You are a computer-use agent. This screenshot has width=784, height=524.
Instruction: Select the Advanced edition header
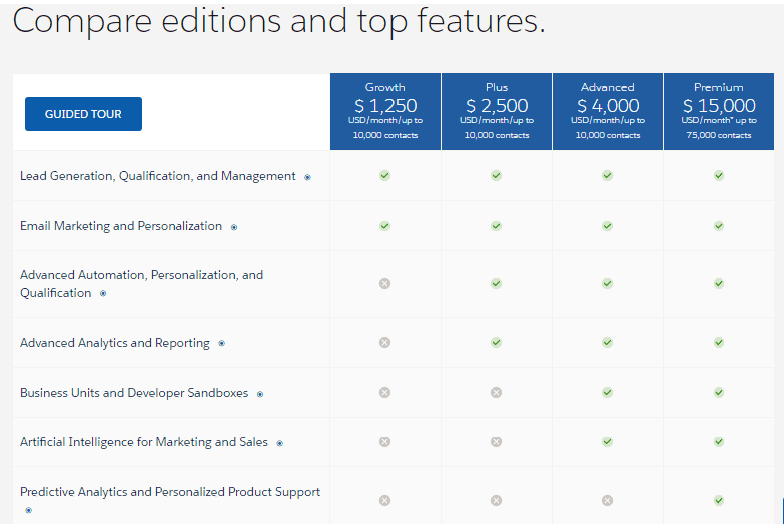[x=608, y=112]
